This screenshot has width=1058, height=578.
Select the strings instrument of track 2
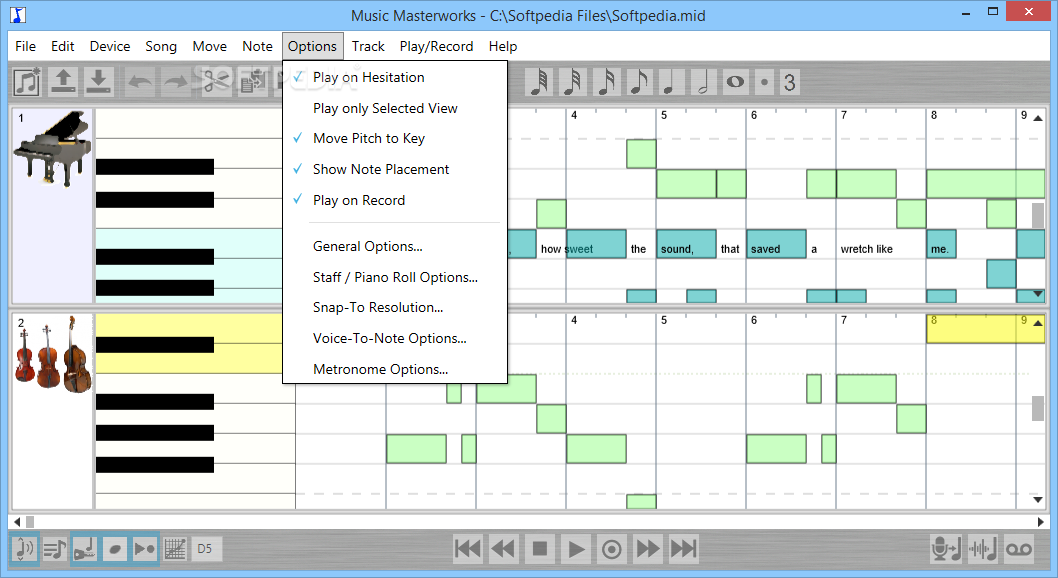tap(53, 355)
